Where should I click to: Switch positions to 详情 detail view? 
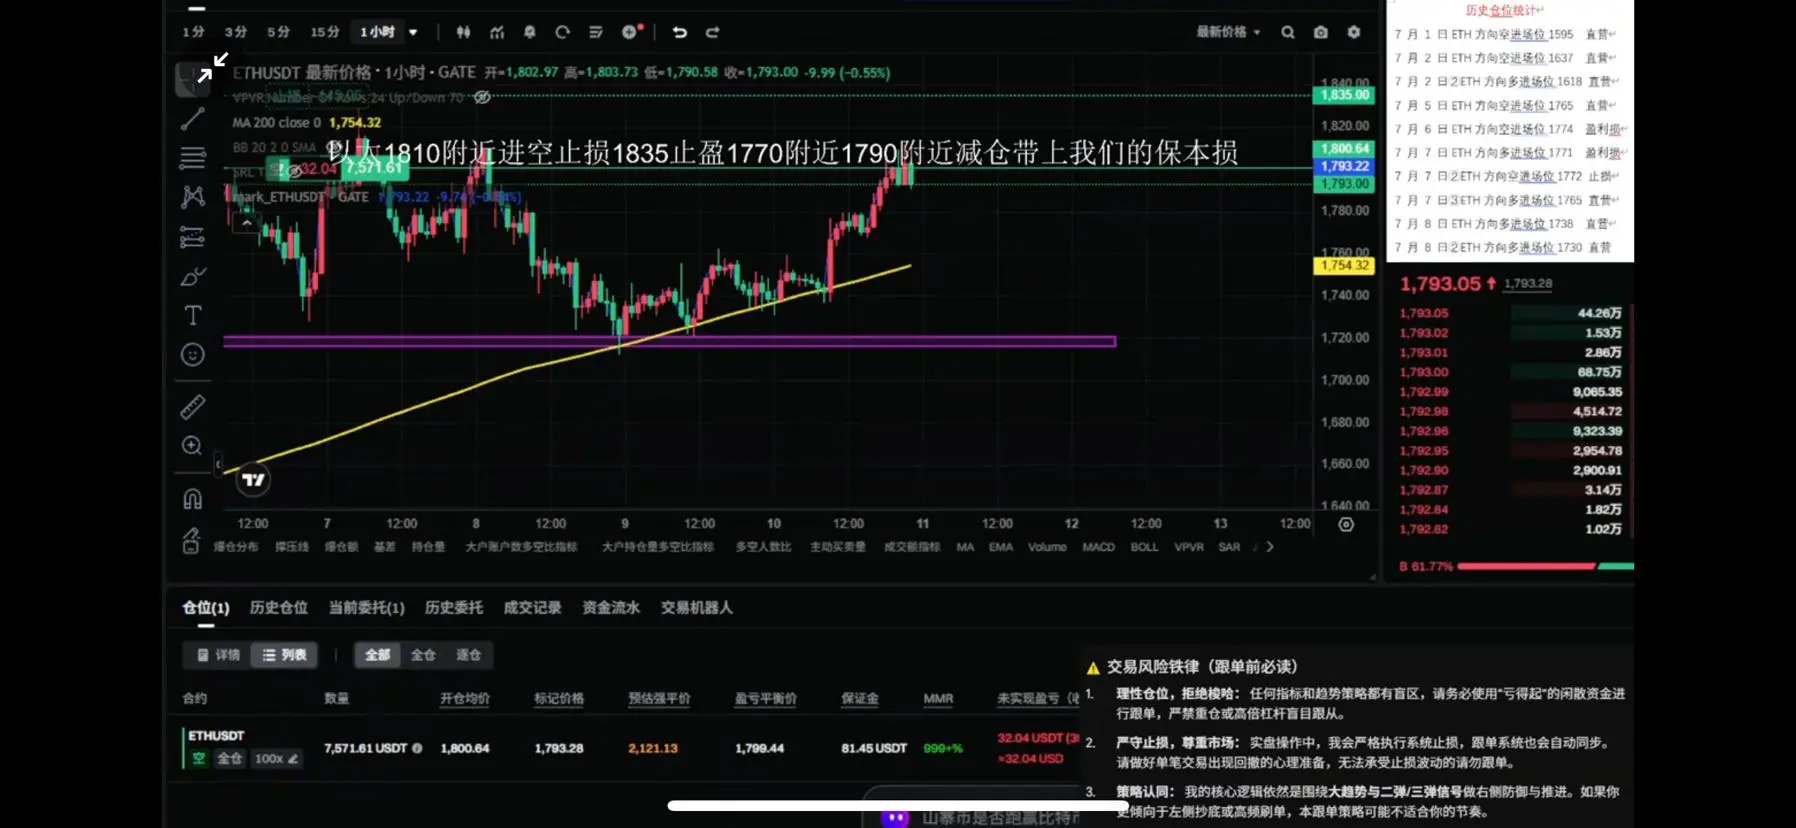[218, 655]
